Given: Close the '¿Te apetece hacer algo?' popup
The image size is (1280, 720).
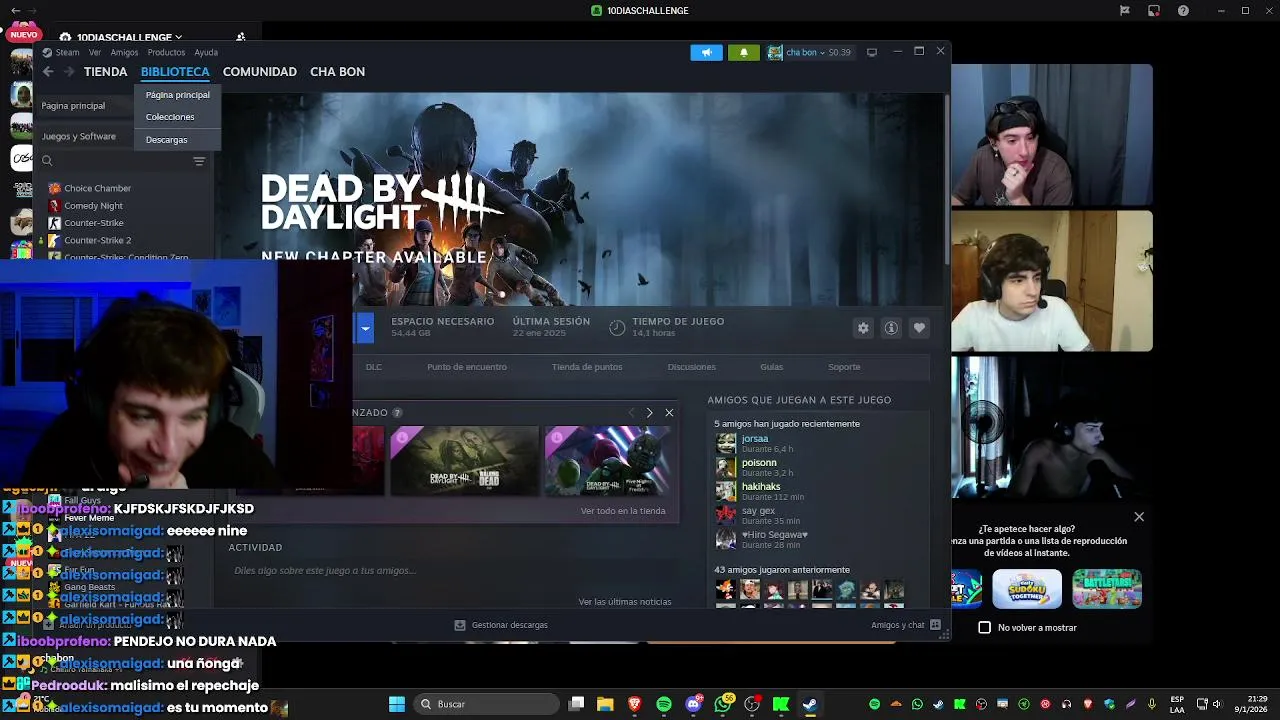Looking at the screenshot, I should click(x=1139, y=517).
